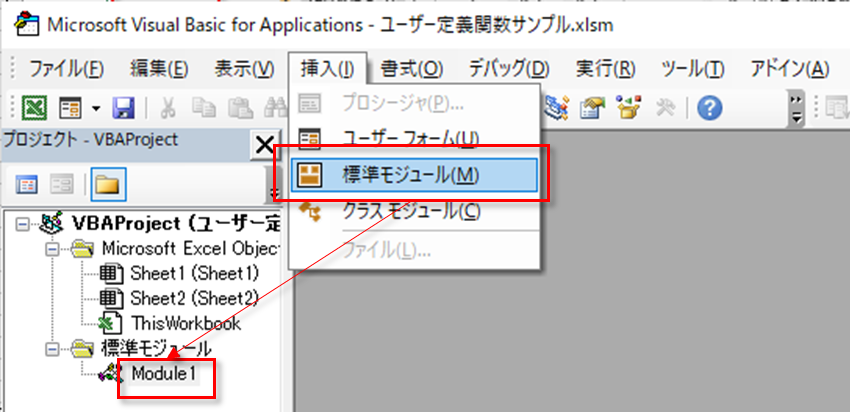Save the workbook with the floppy icon
Image resolution: width=850 pixels, height=412 pixels.
coord(124,107)
